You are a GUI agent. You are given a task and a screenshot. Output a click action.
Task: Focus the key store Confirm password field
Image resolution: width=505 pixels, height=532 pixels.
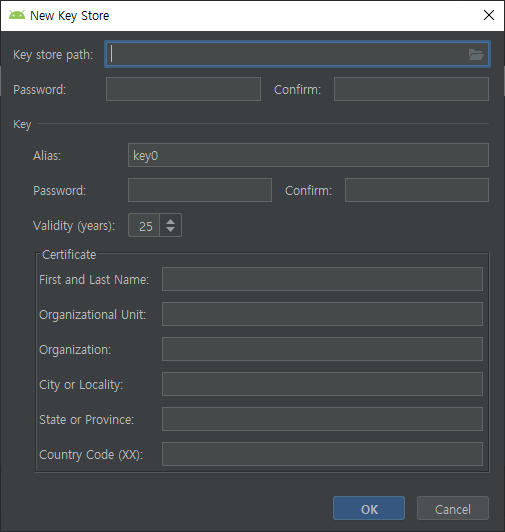pyautogui.click(x=411, y=89)
